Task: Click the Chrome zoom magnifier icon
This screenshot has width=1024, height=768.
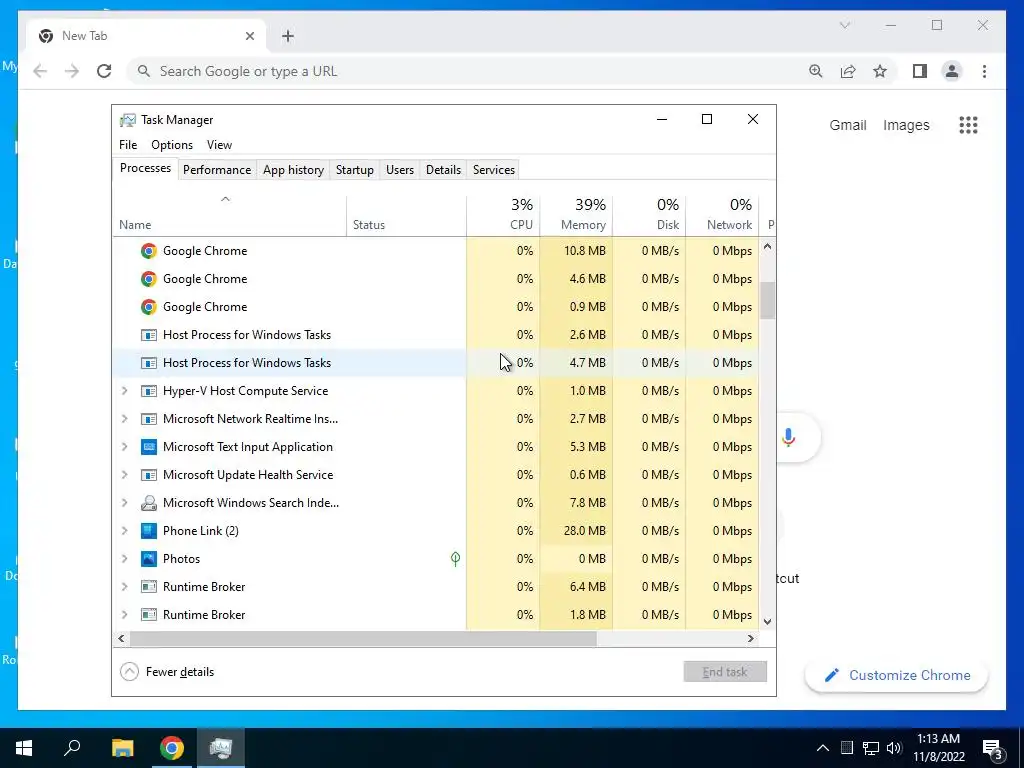Action: [816, 71]
